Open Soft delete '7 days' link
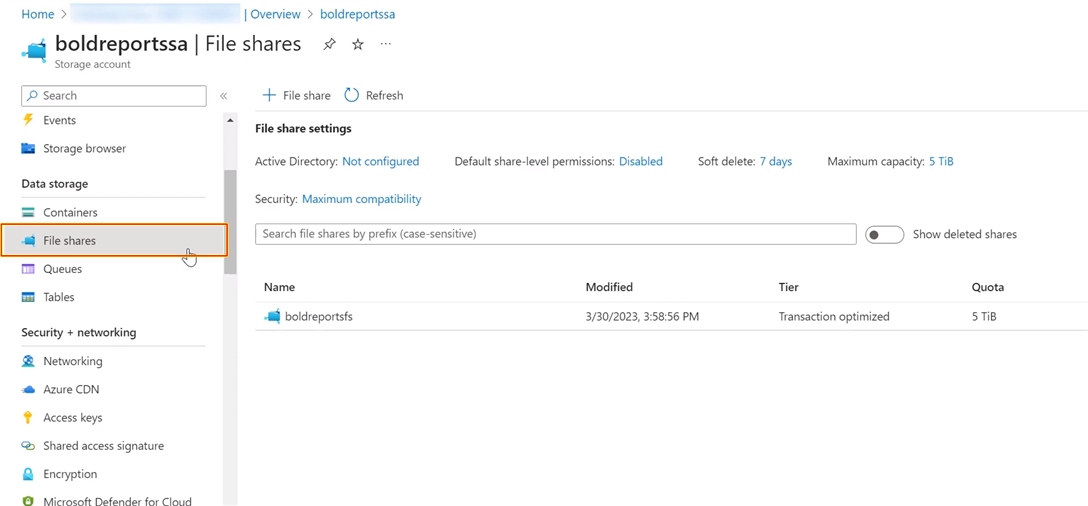The height and width of the screenshot is (506, 1088). click(x=776, y=161)
